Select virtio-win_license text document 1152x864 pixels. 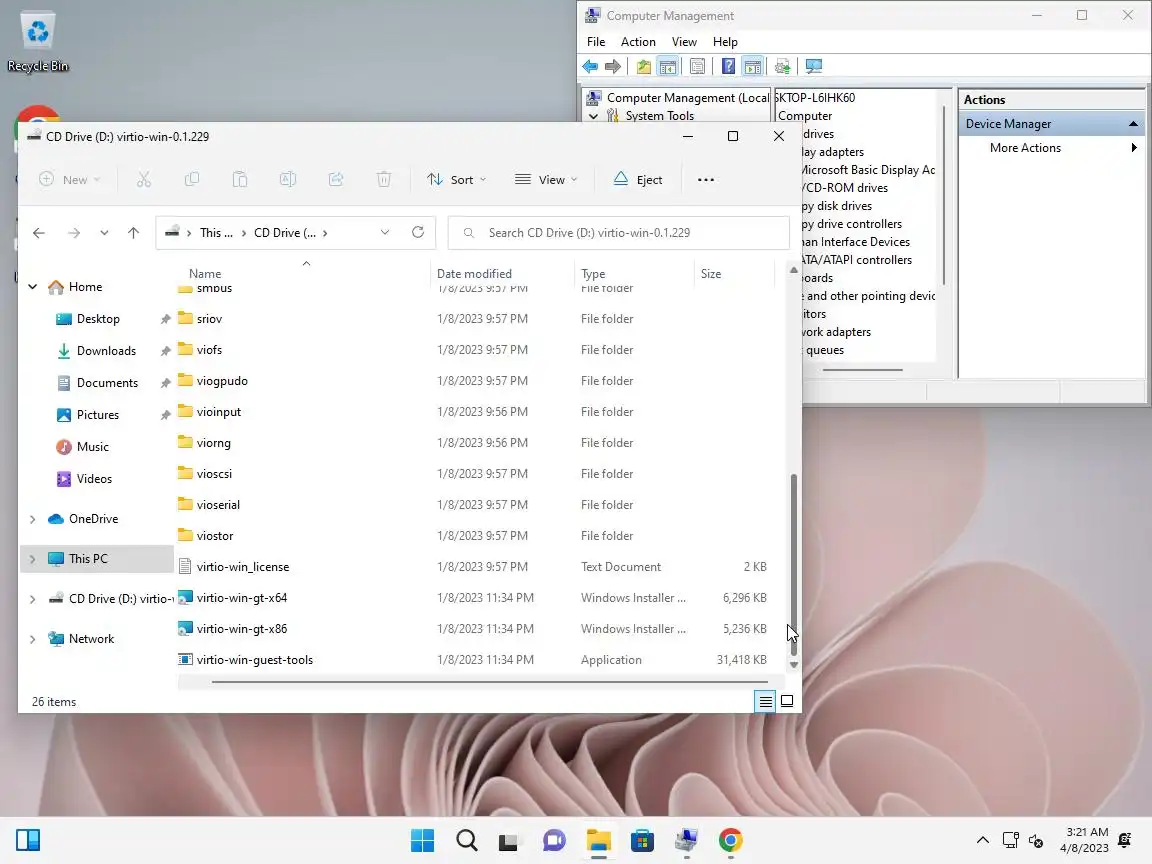(x=242, y=567)
